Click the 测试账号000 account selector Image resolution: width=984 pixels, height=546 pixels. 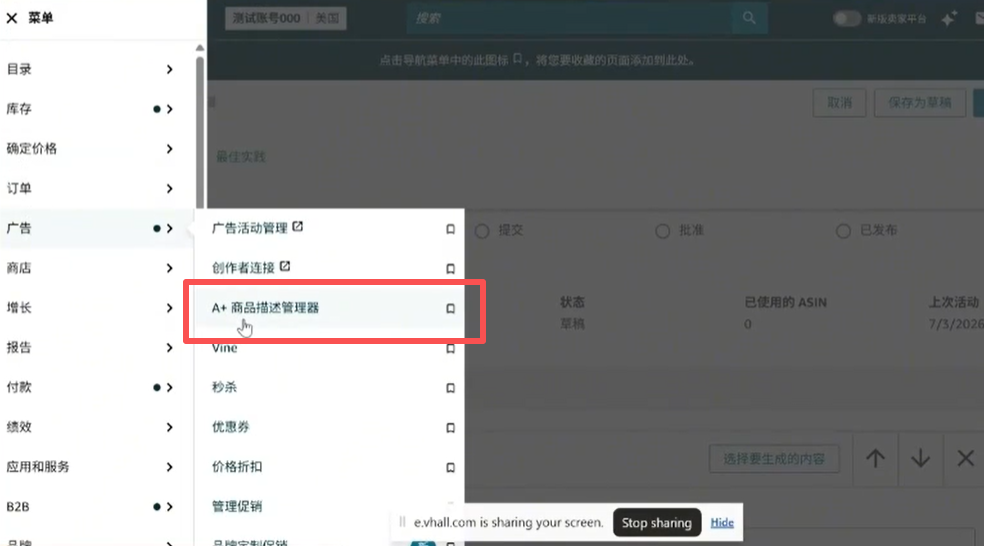[x=286, y=18]
